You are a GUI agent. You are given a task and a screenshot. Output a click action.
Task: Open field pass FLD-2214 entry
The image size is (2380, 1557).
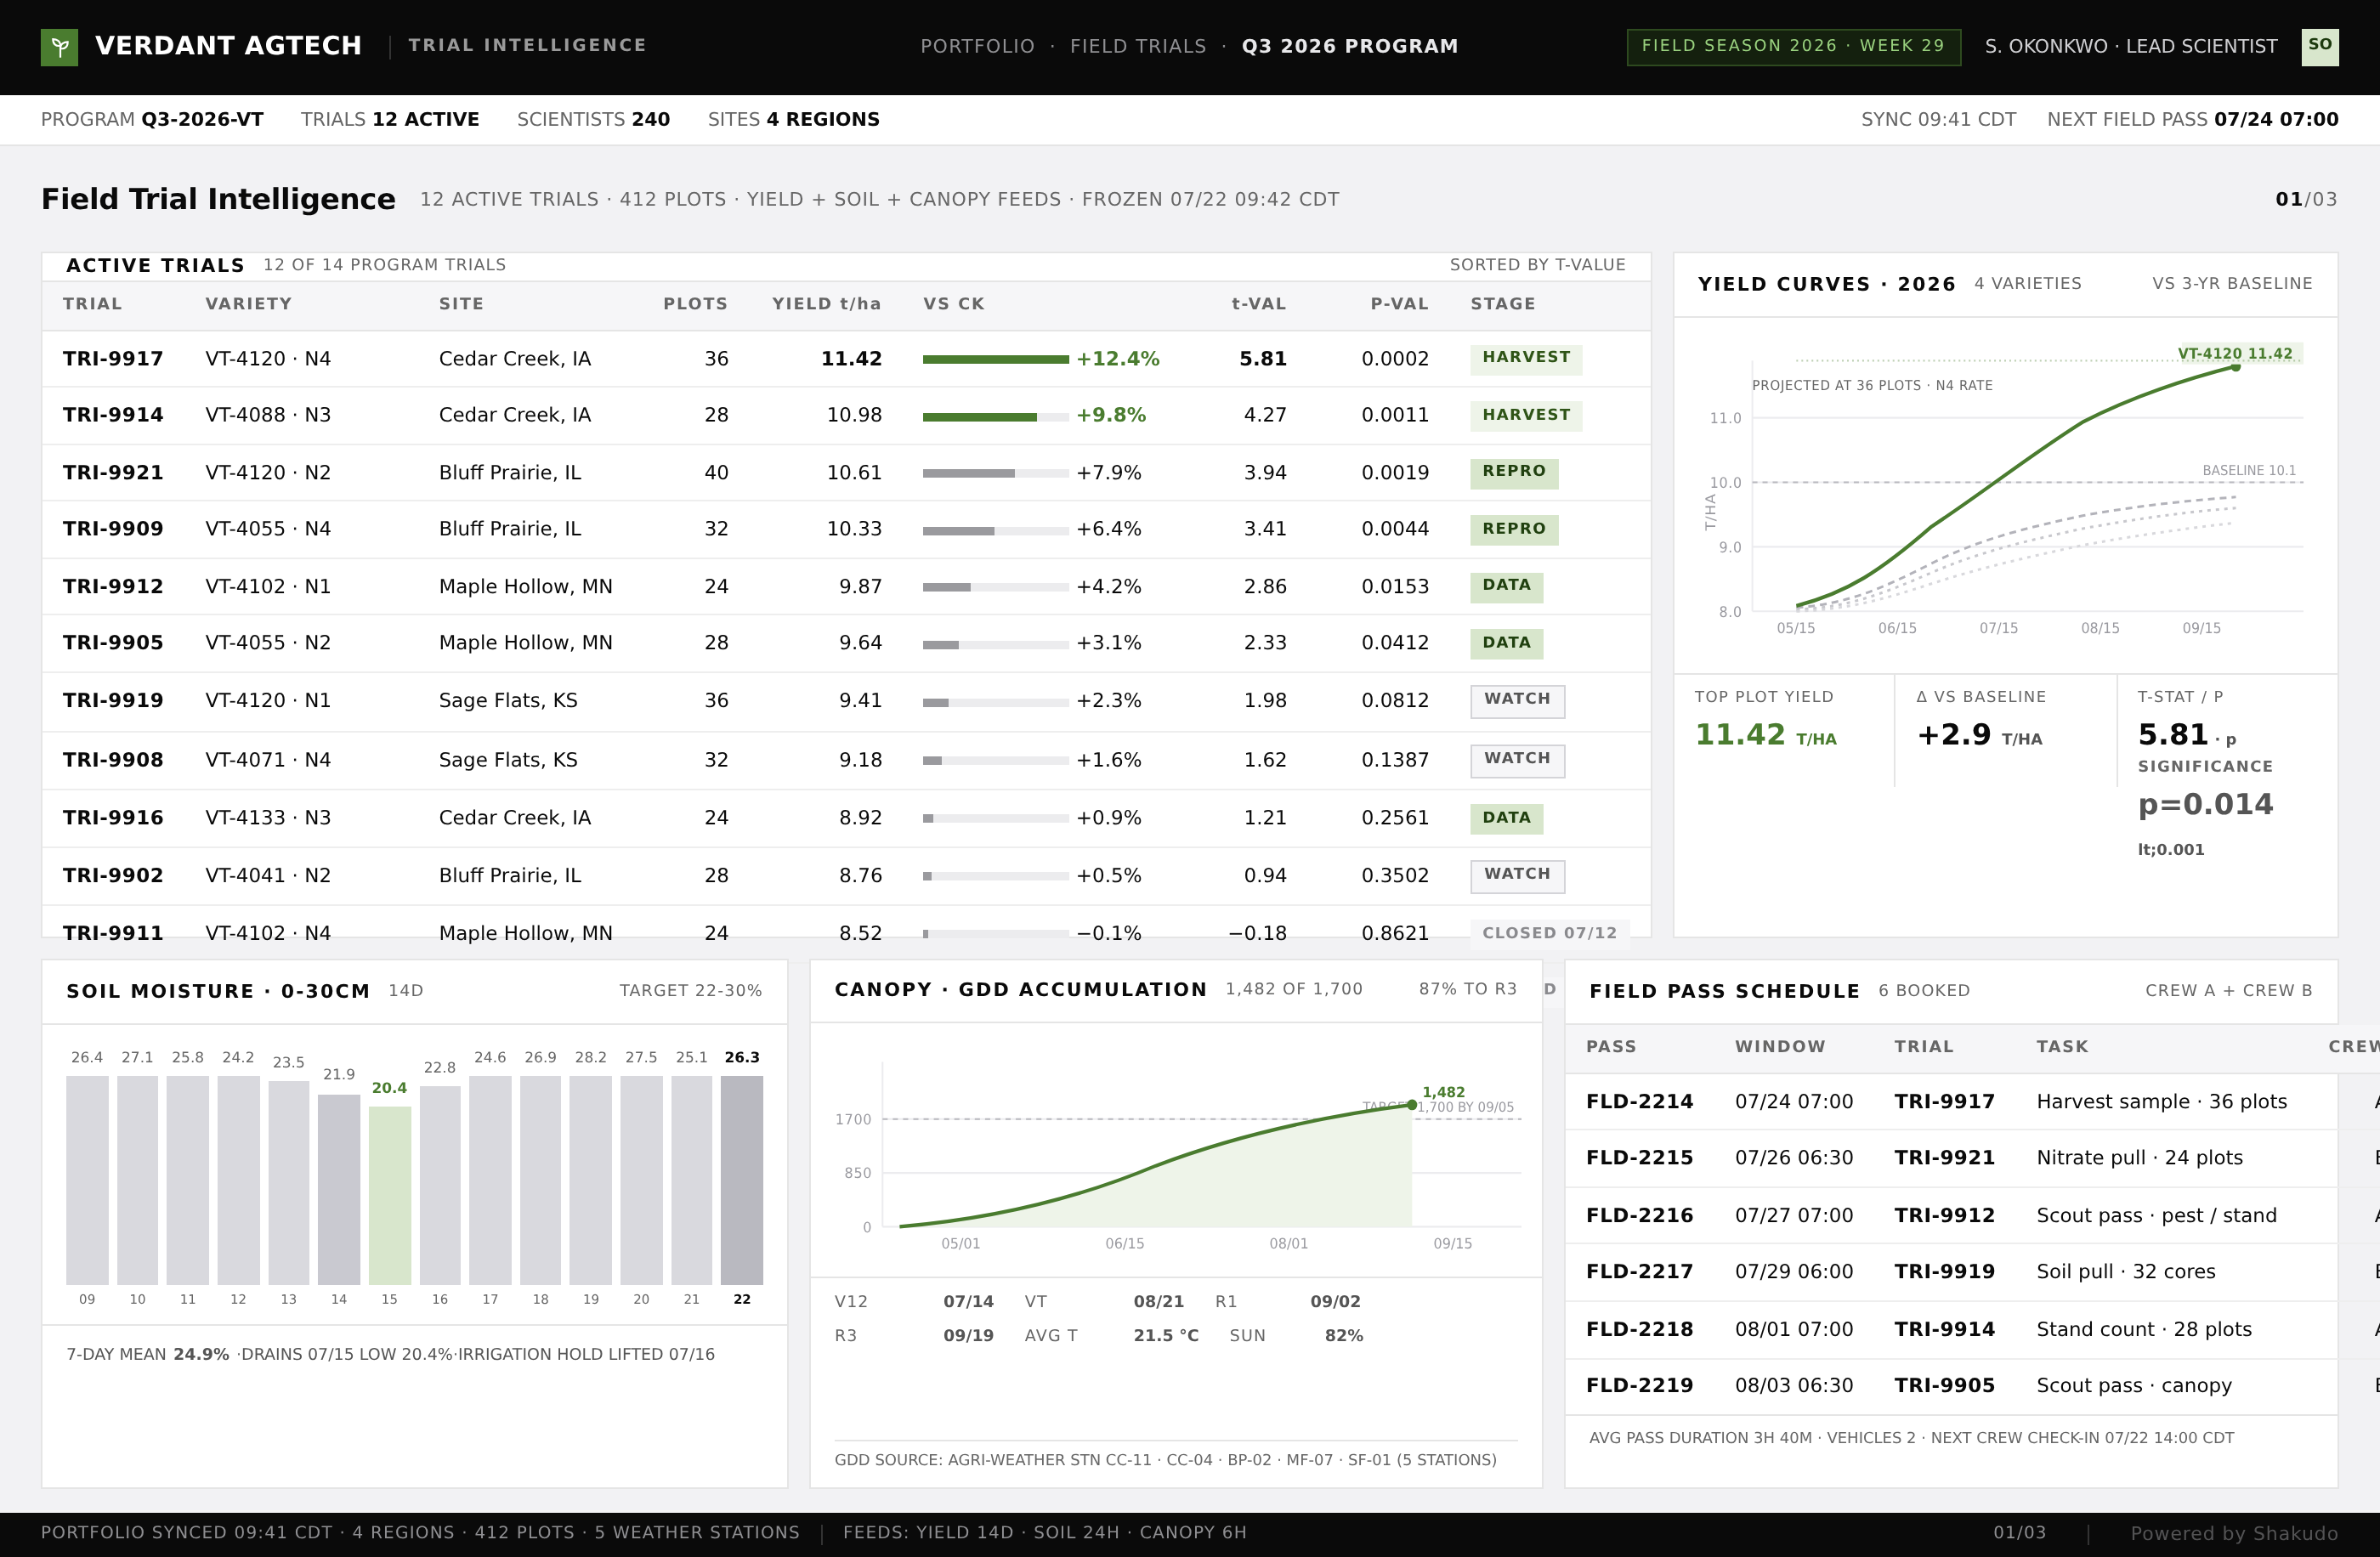[x=1950, y=1101]
